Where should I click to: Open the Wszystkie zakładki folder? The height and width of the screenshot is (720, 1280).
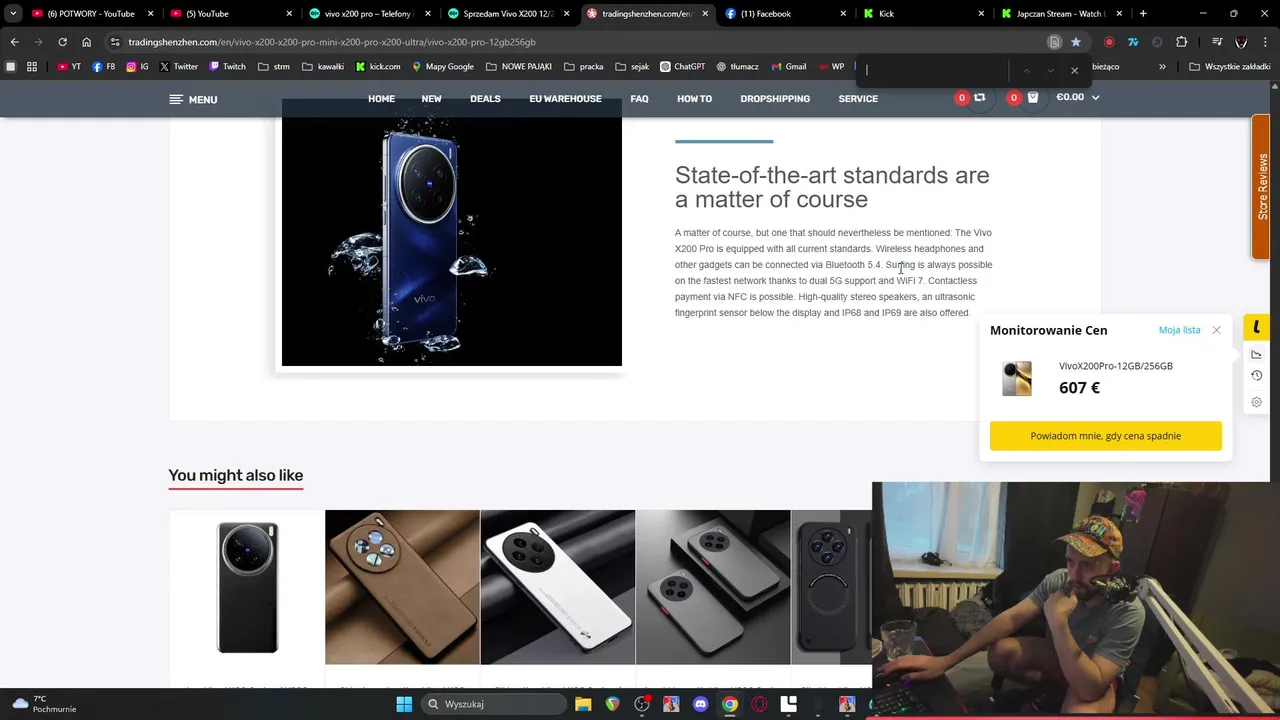(x=1229, y=67)
